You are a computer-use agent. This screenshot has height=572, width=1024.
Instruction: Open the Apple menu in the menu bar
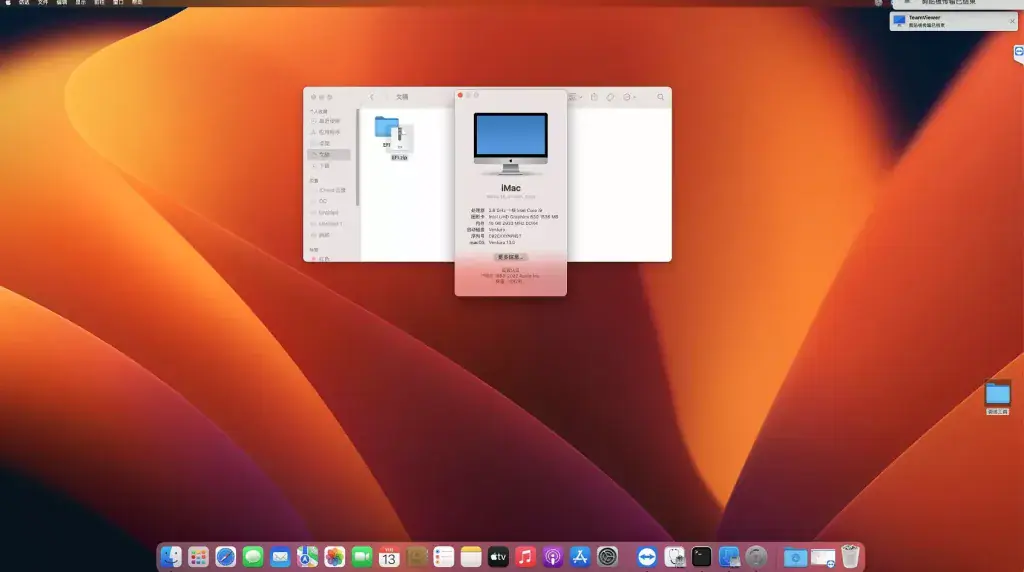(x=8, y=3)
